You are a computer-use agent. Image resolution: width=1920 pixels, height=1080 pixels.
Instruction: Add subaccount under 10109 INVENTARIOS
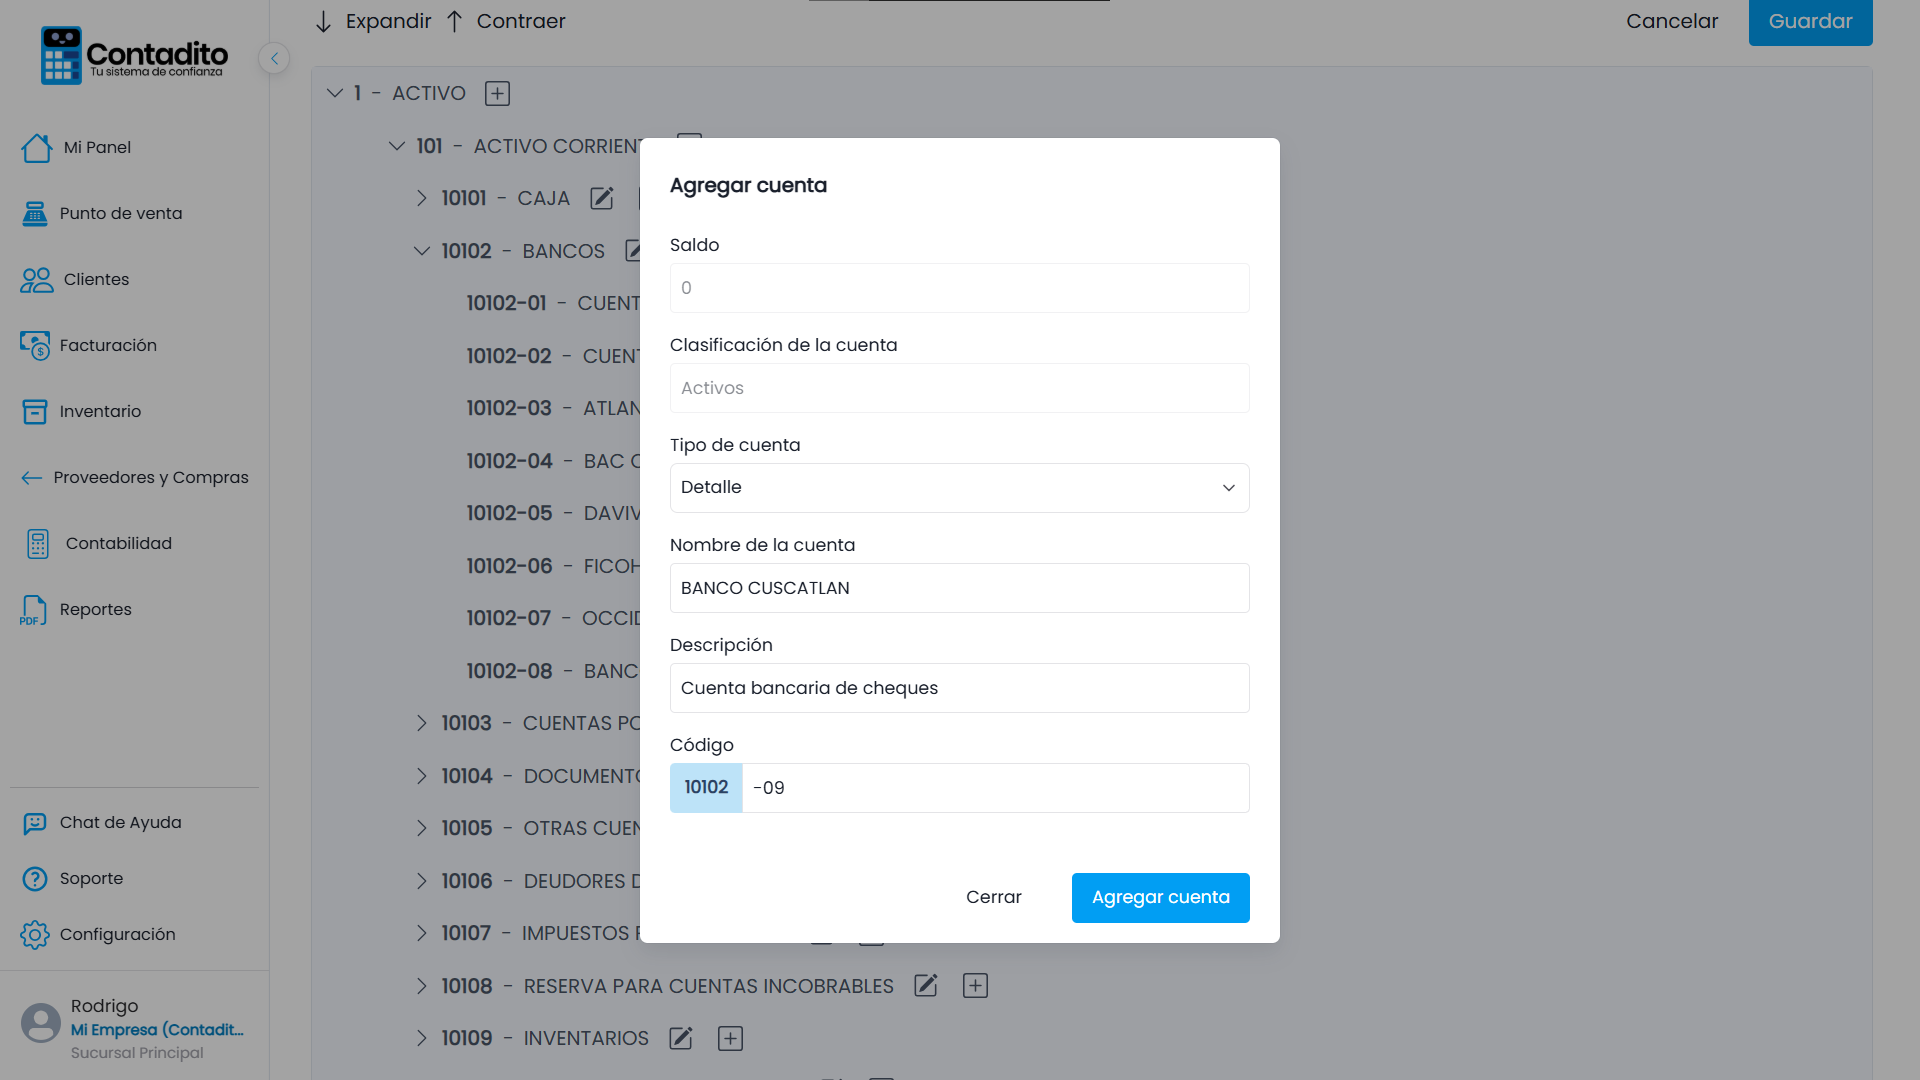point(731,1038)
